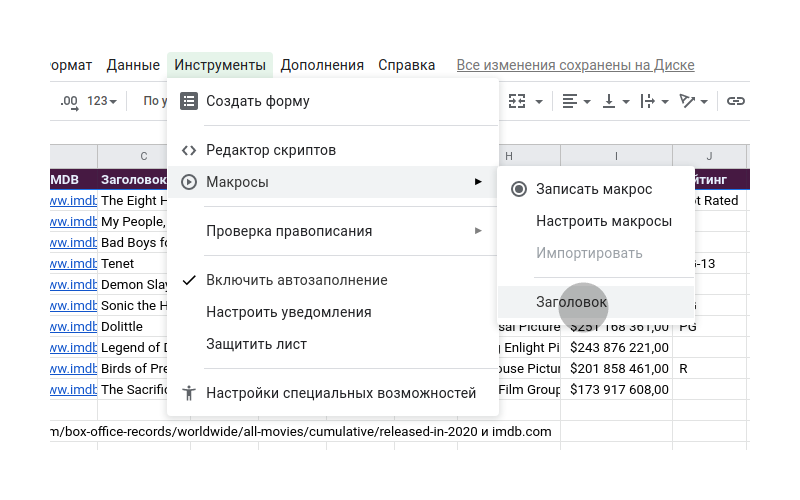
Task: Click the text wrapping icon in toolbar
Action: 647,101
